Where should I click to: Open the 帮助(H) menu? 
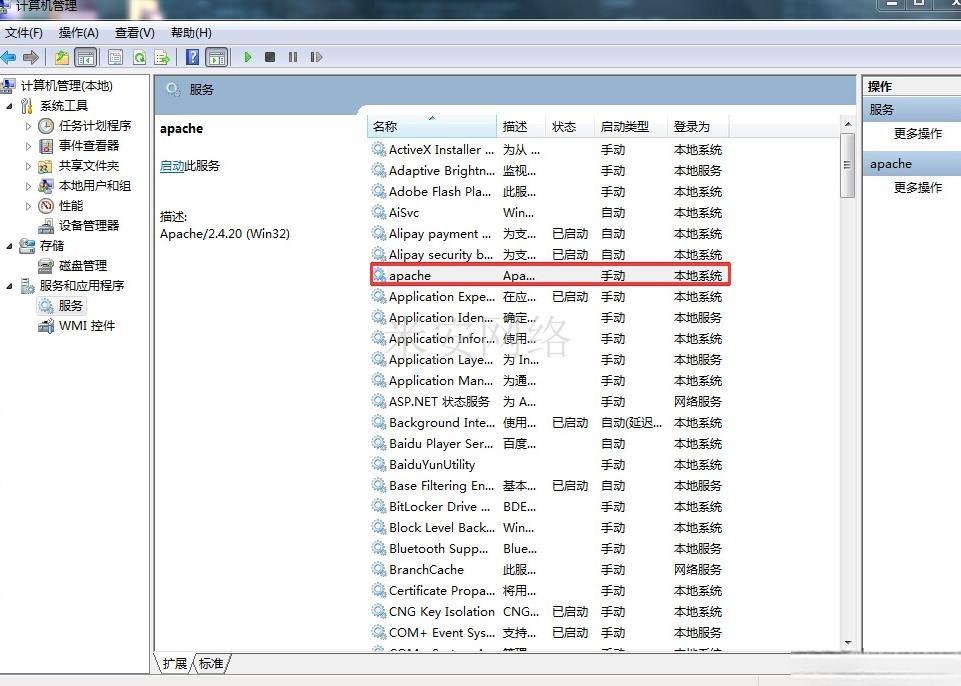[191, 32]
